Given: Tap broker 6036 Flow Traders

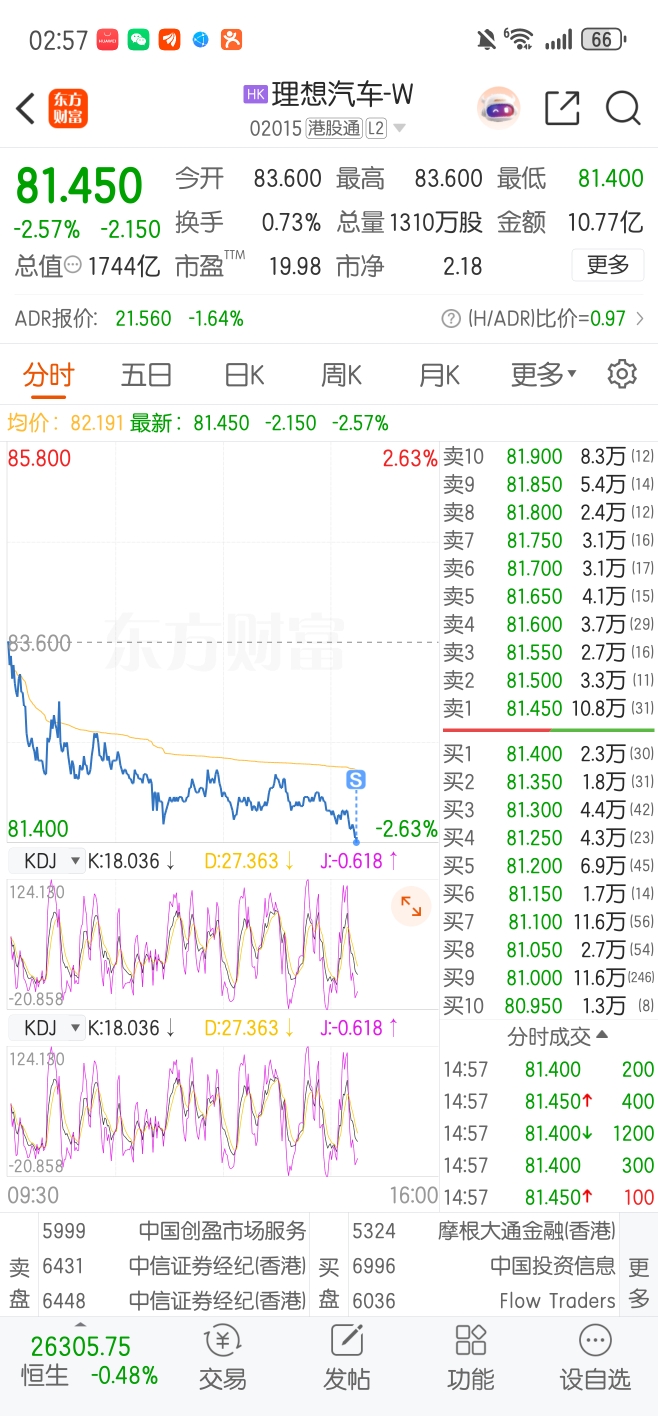Looking at the screenshot, I should [x=484, y=1301].
